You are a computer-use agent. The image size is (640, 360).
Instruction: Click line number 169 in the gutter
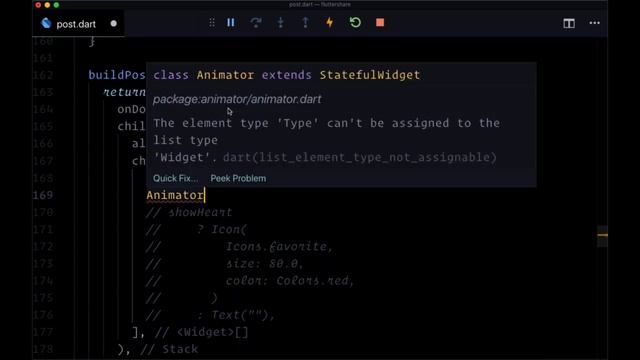[x=43, y=195]
